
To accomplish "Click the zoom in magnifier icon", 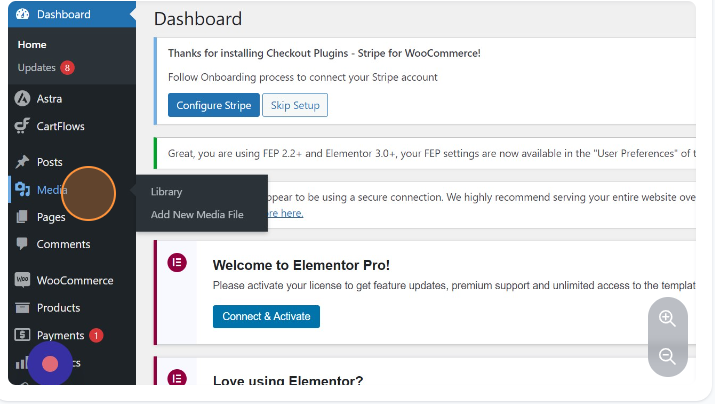I will [667, 319].
